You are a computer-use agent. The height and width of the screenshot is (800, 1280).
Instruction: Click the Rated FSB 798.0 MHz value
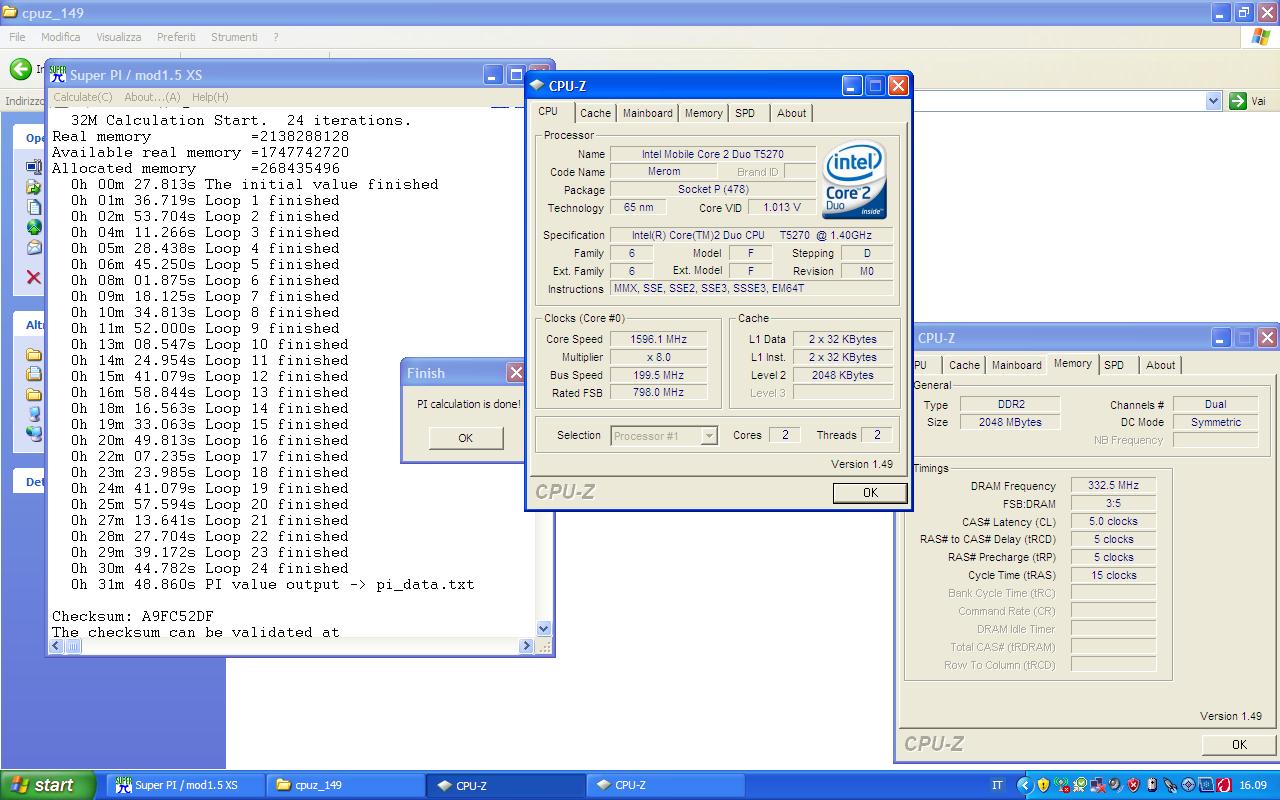658,393
